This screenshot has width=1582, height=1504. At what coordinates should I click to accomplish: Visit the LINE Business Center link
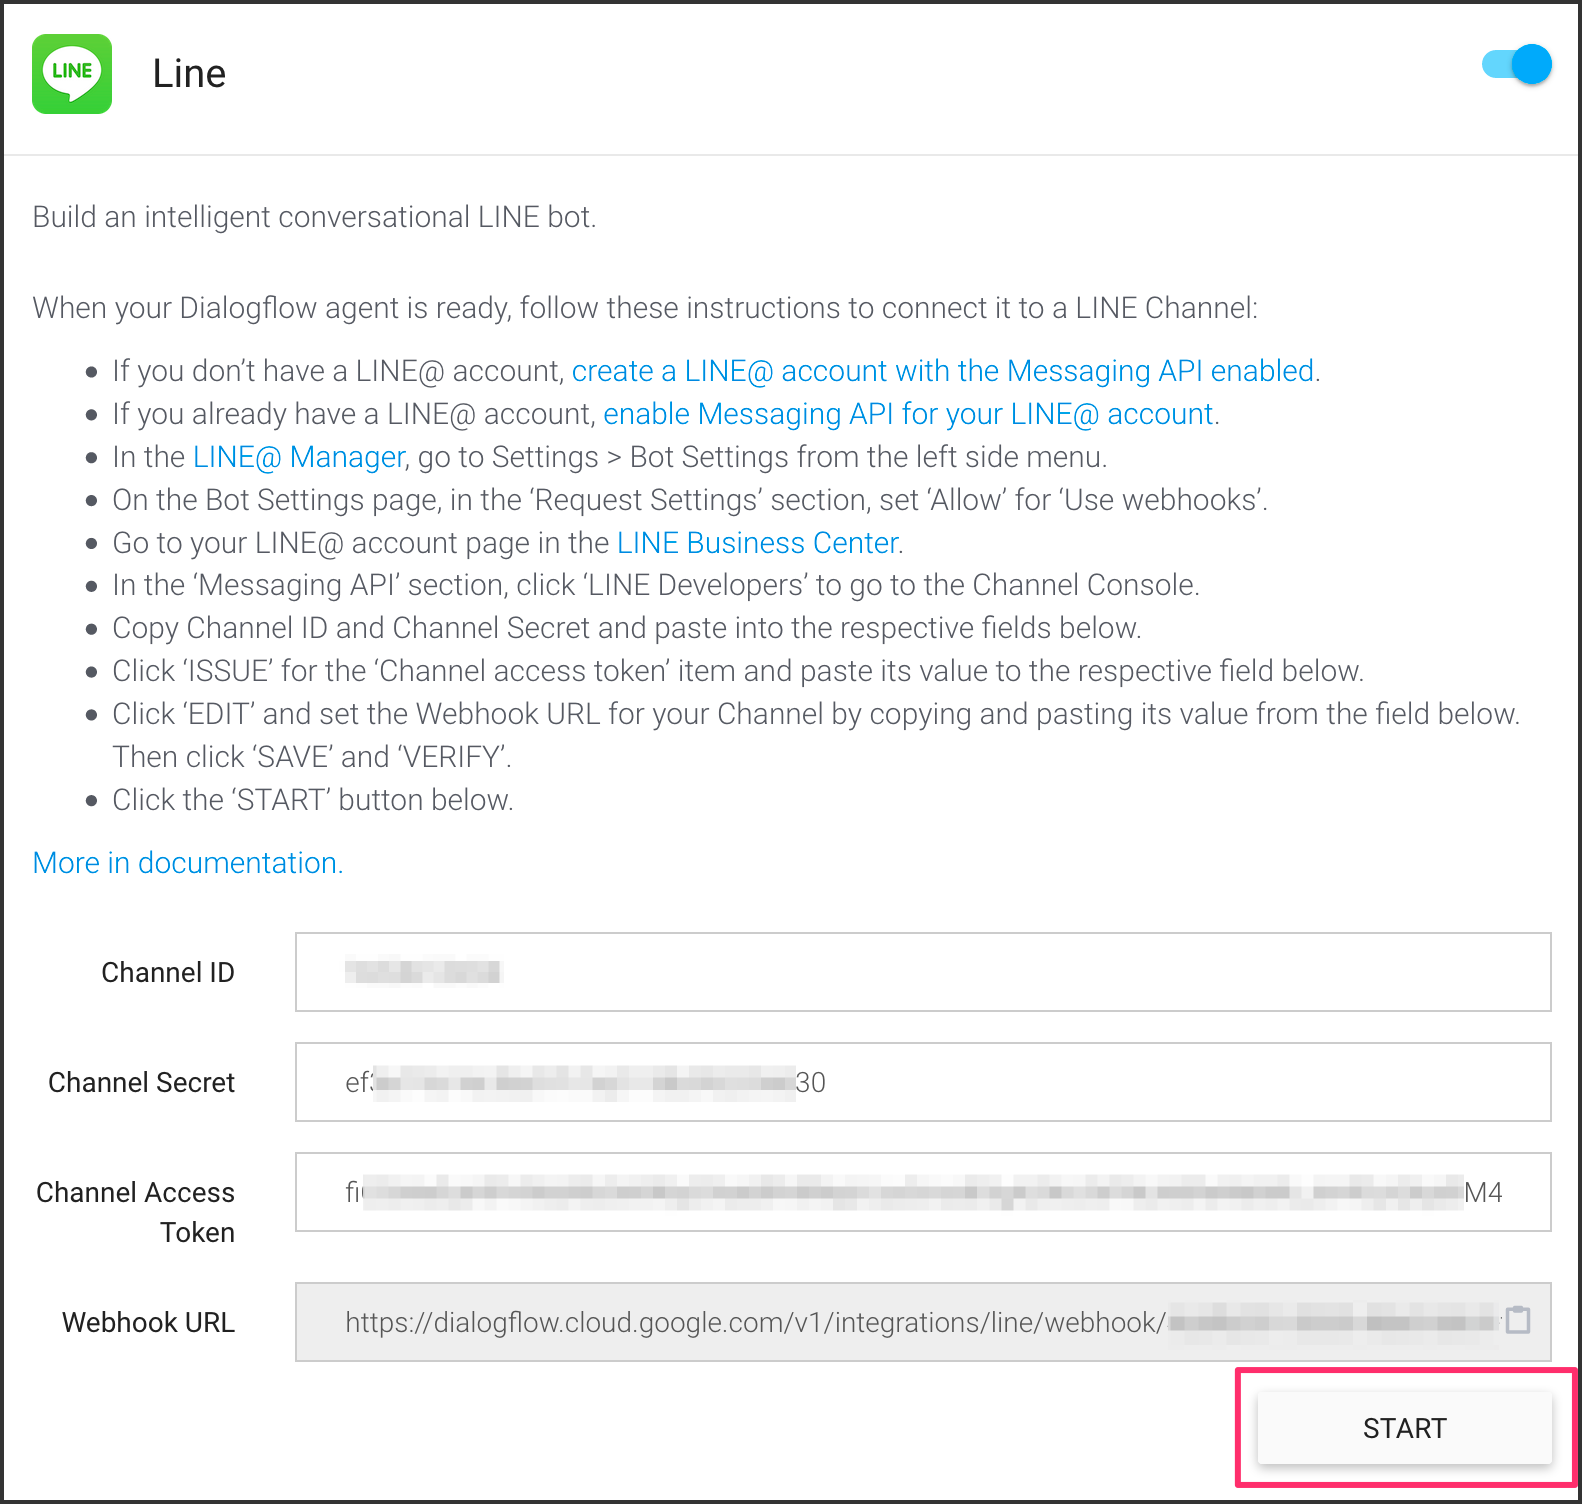[x=757, y=543]
